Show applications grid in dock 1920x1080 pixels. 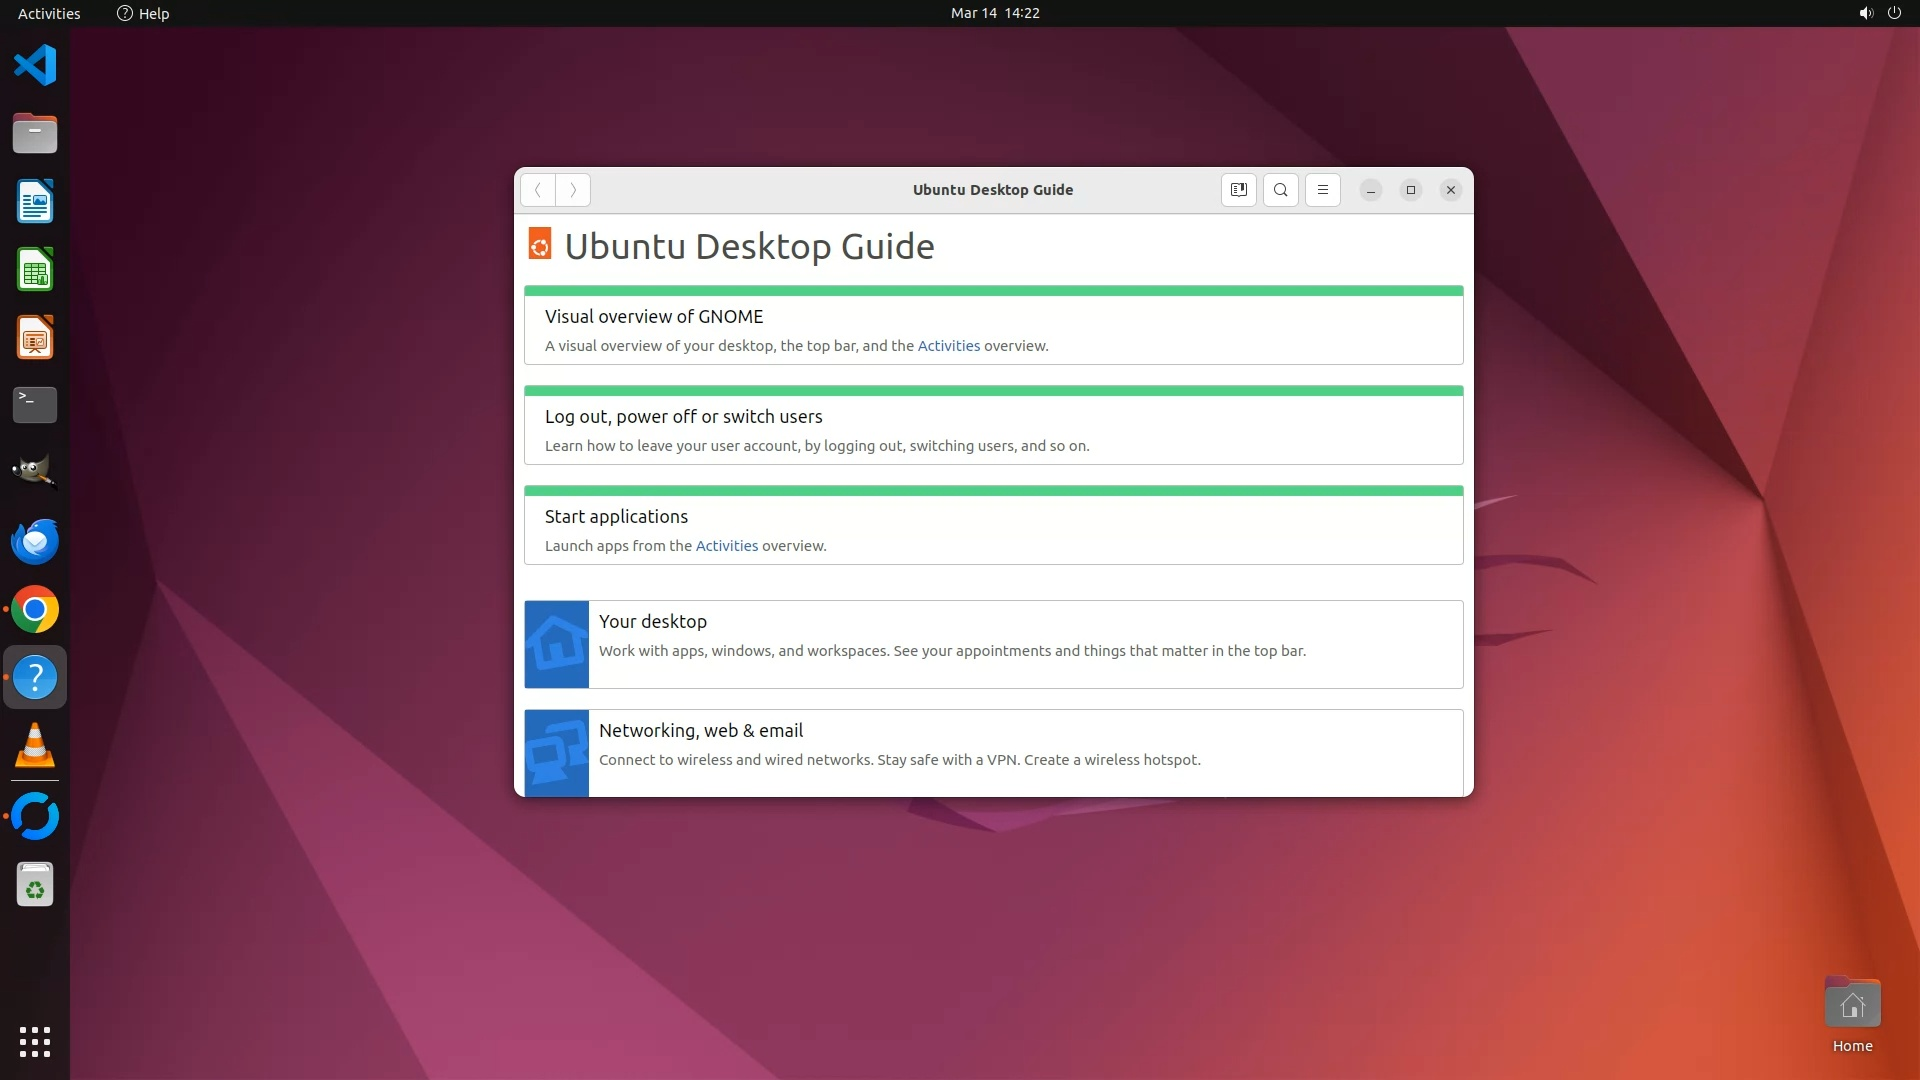click(35, 1041)
